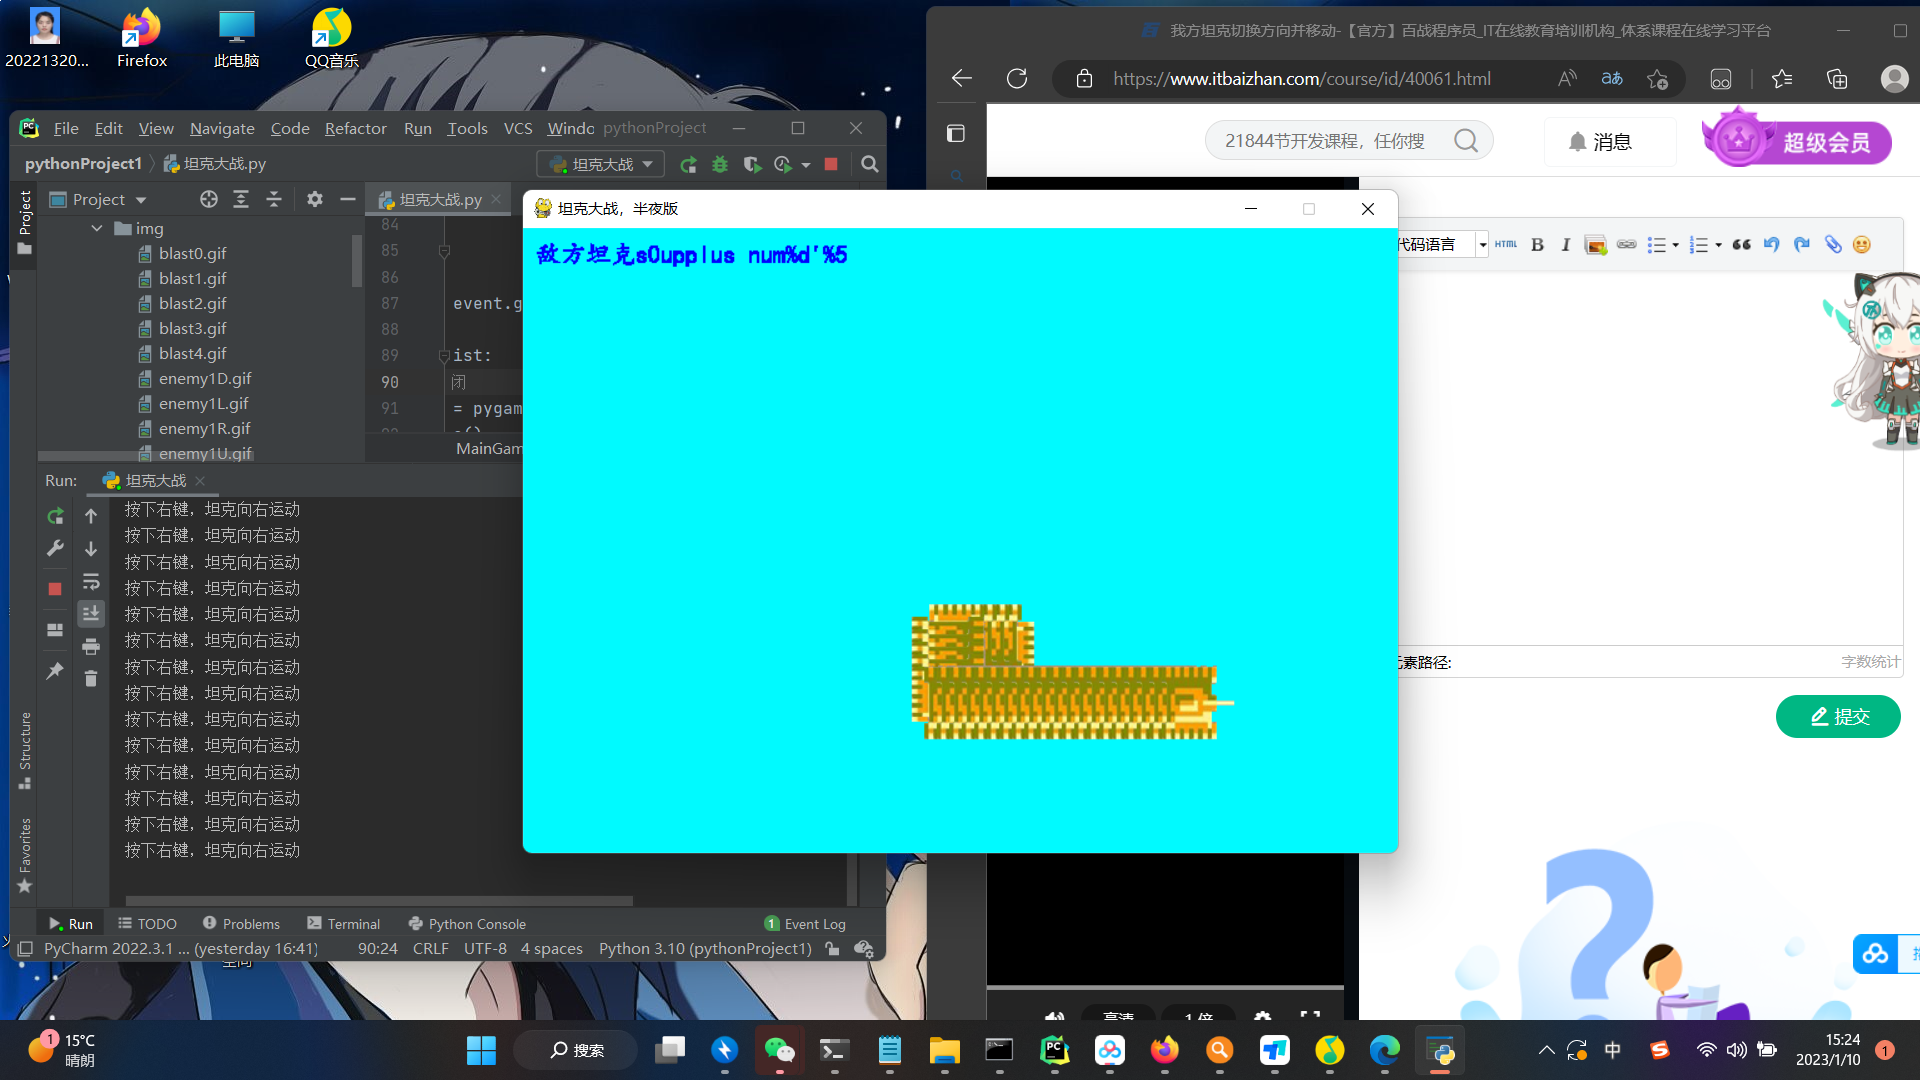Open the File menu in PyCharm
This screenshot has width=1920, height=1080.
tap(66, 128)
